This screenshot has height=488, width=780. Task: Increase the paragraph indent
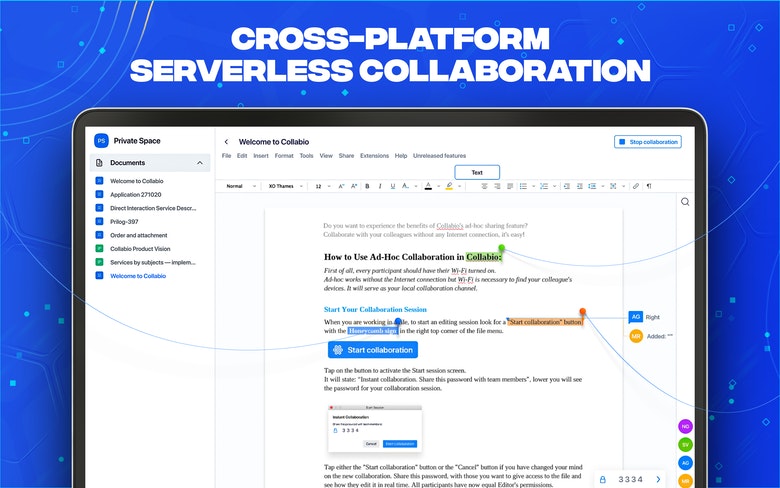[580, 186]
